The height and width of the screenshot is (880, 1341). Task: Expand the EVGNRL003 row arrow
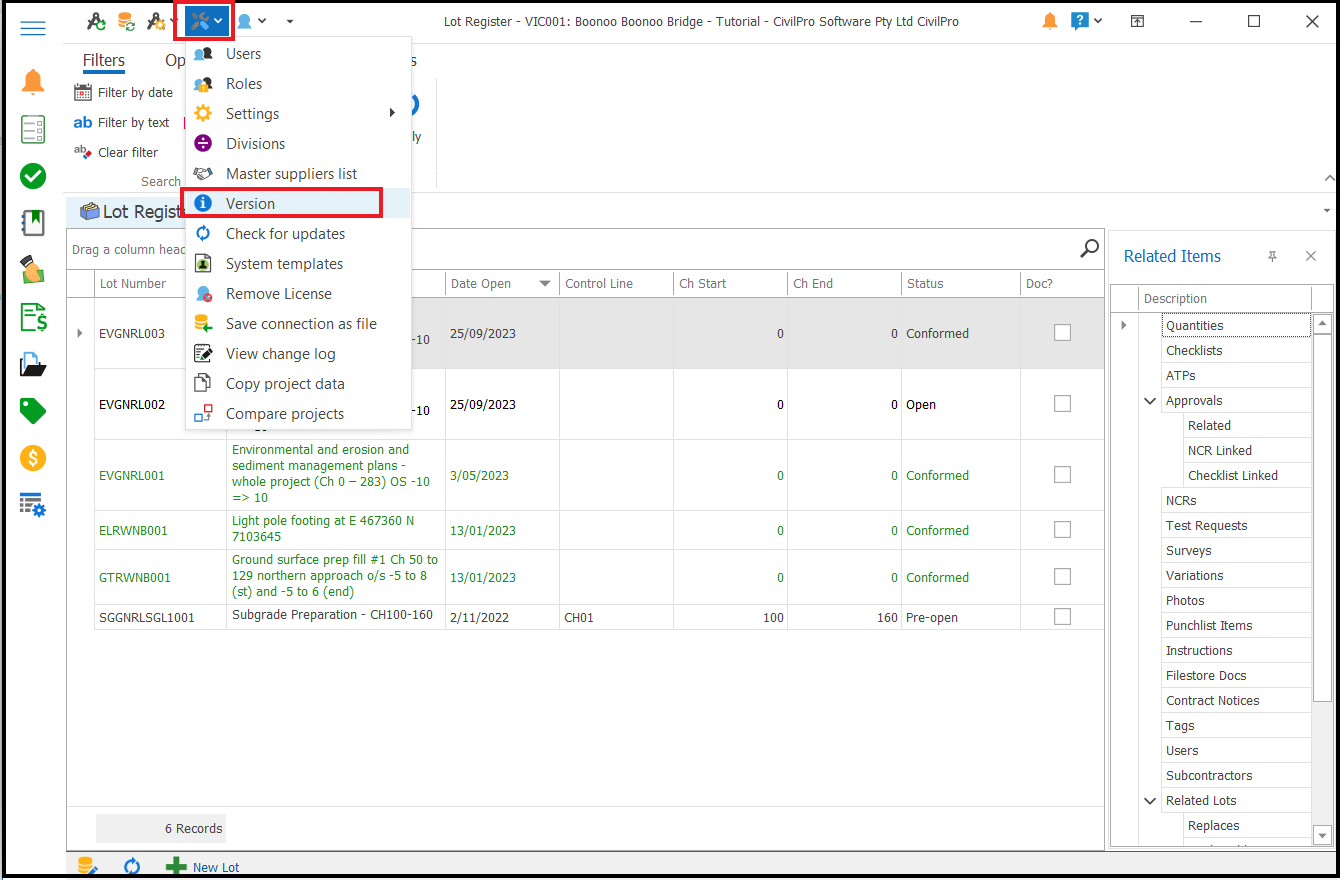point(80,333)
